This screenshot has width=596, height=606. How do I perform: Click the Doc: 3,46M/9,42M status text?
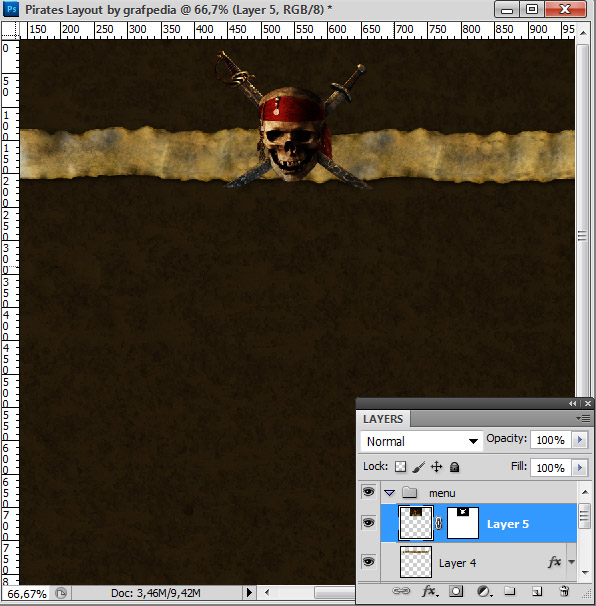[156, 593]
